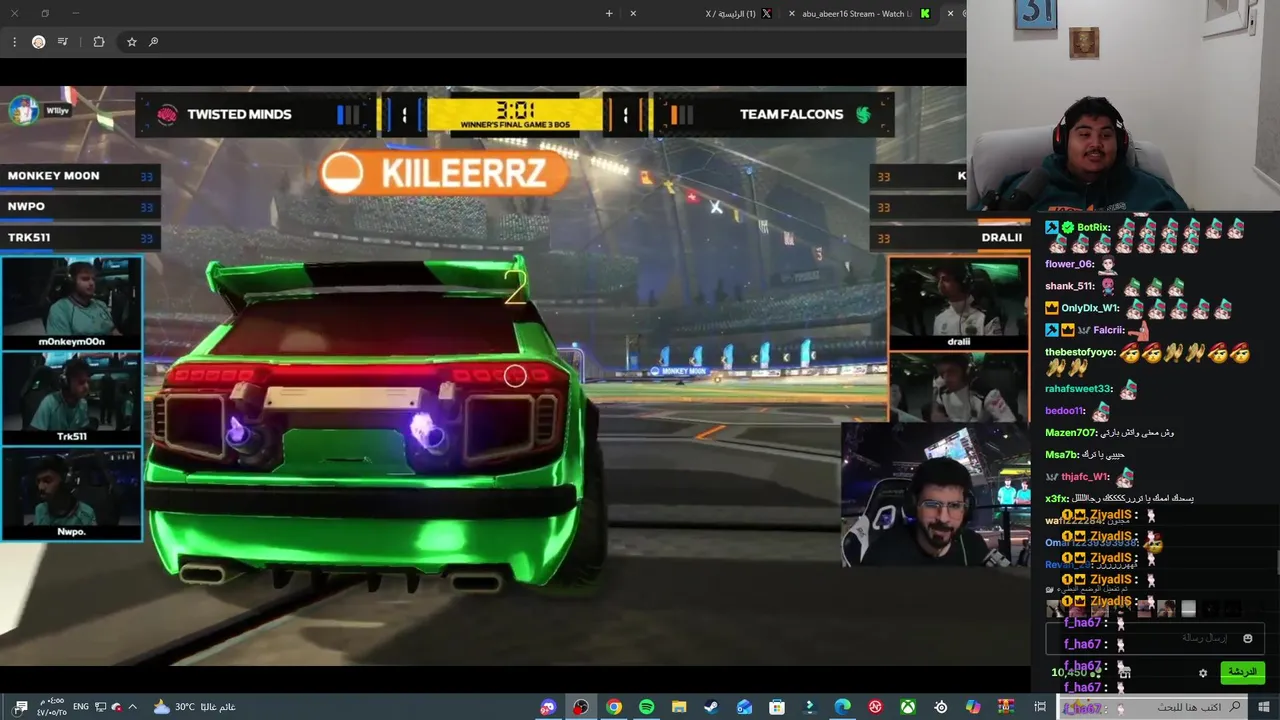Open the emoji picker in chat box
The height and width of the screenshot is (720, 1280).
(1247, 638)
